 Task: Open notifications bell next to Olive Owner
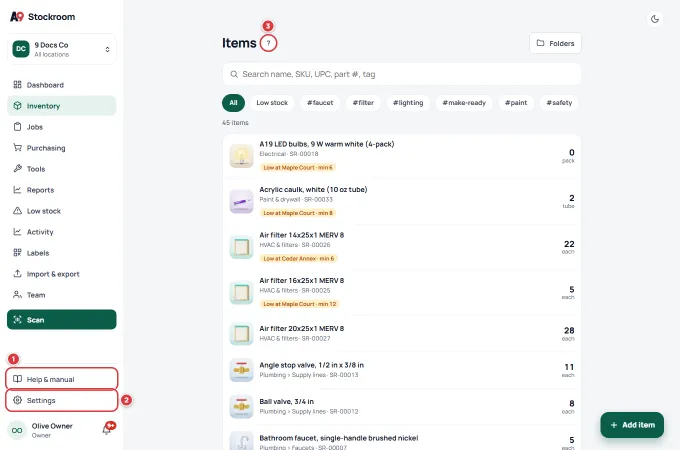pos(106,430)
